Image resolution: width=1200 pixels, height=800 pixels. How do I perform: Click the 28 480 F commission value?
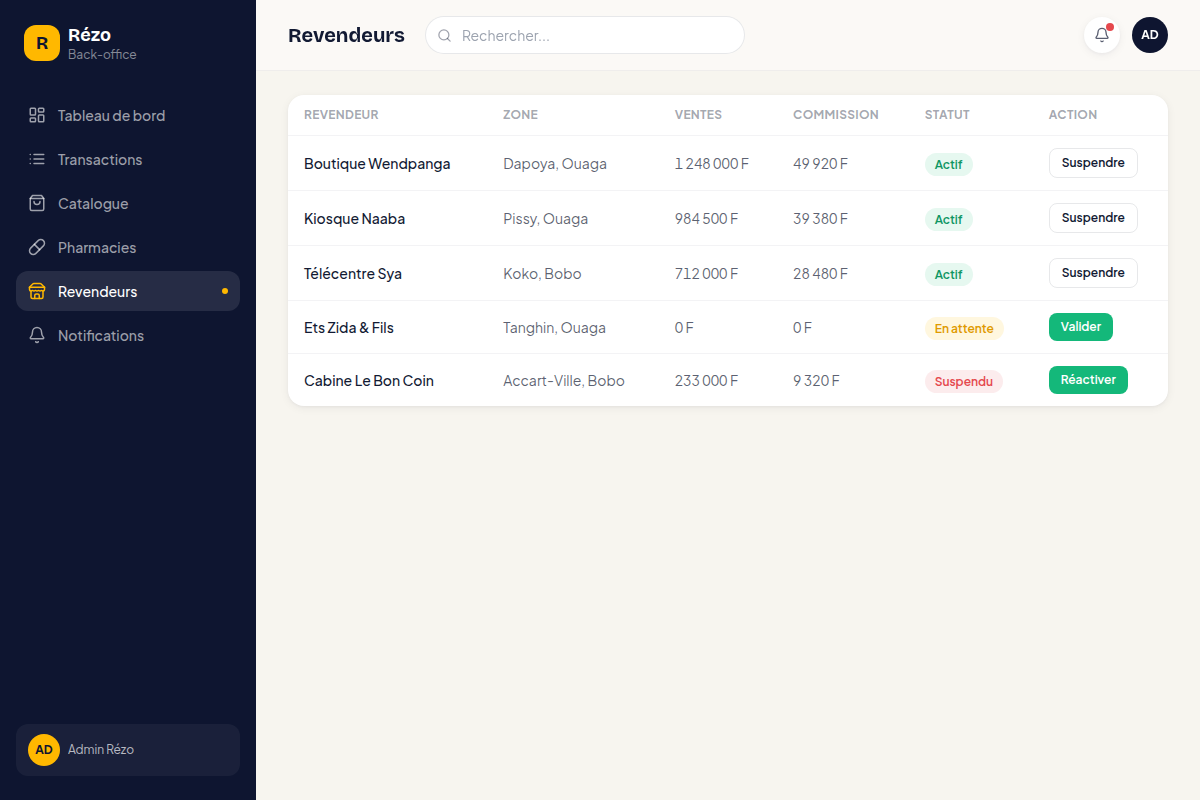coord(821,274)
